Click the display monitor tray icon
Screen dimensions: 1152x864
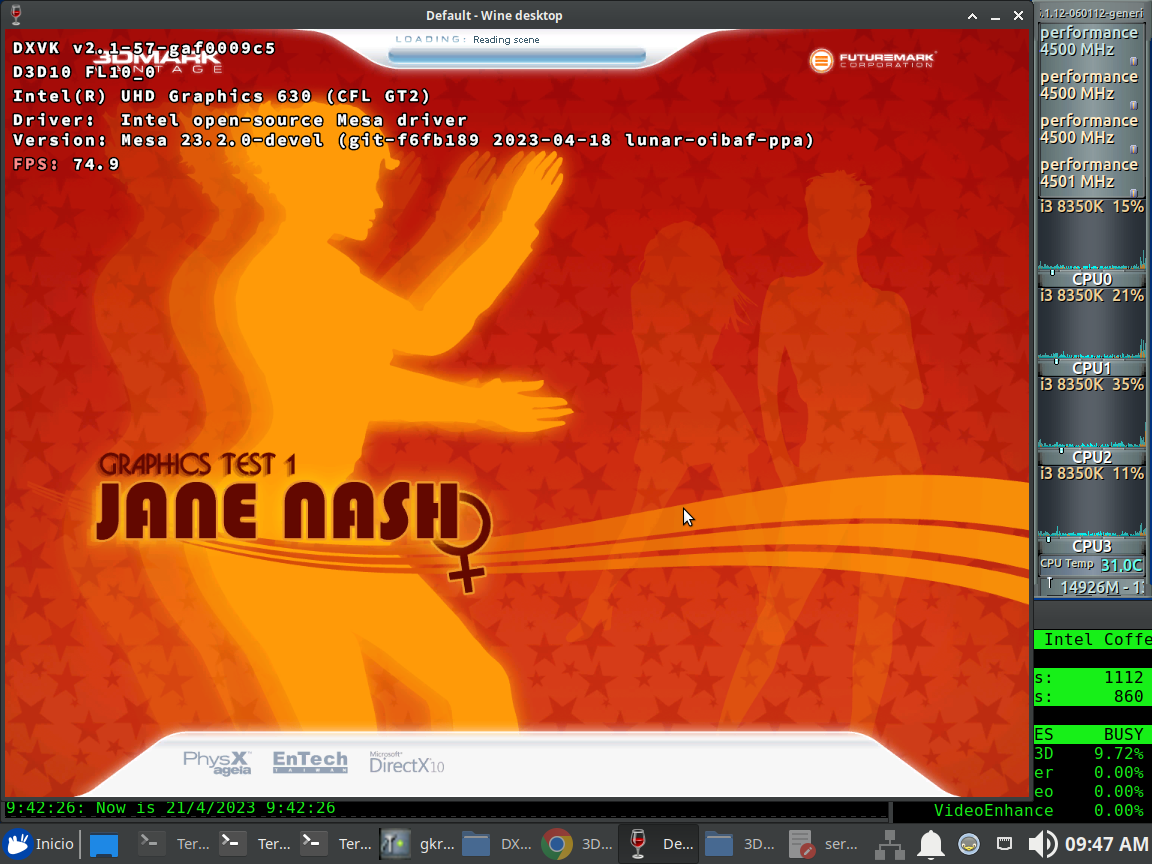pos(1004,843)
